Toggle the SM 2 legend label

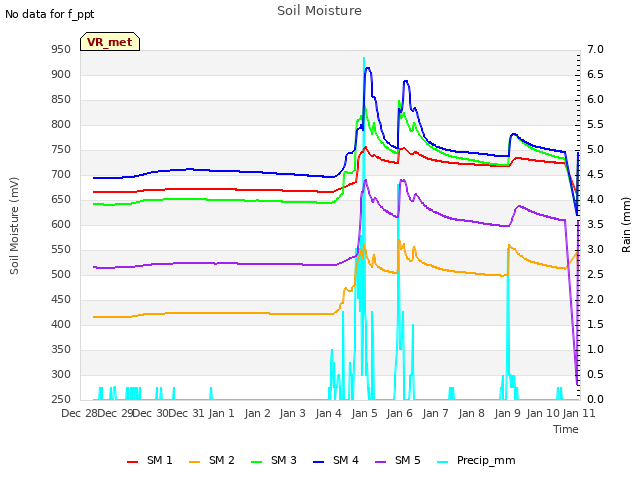(222, 460)
